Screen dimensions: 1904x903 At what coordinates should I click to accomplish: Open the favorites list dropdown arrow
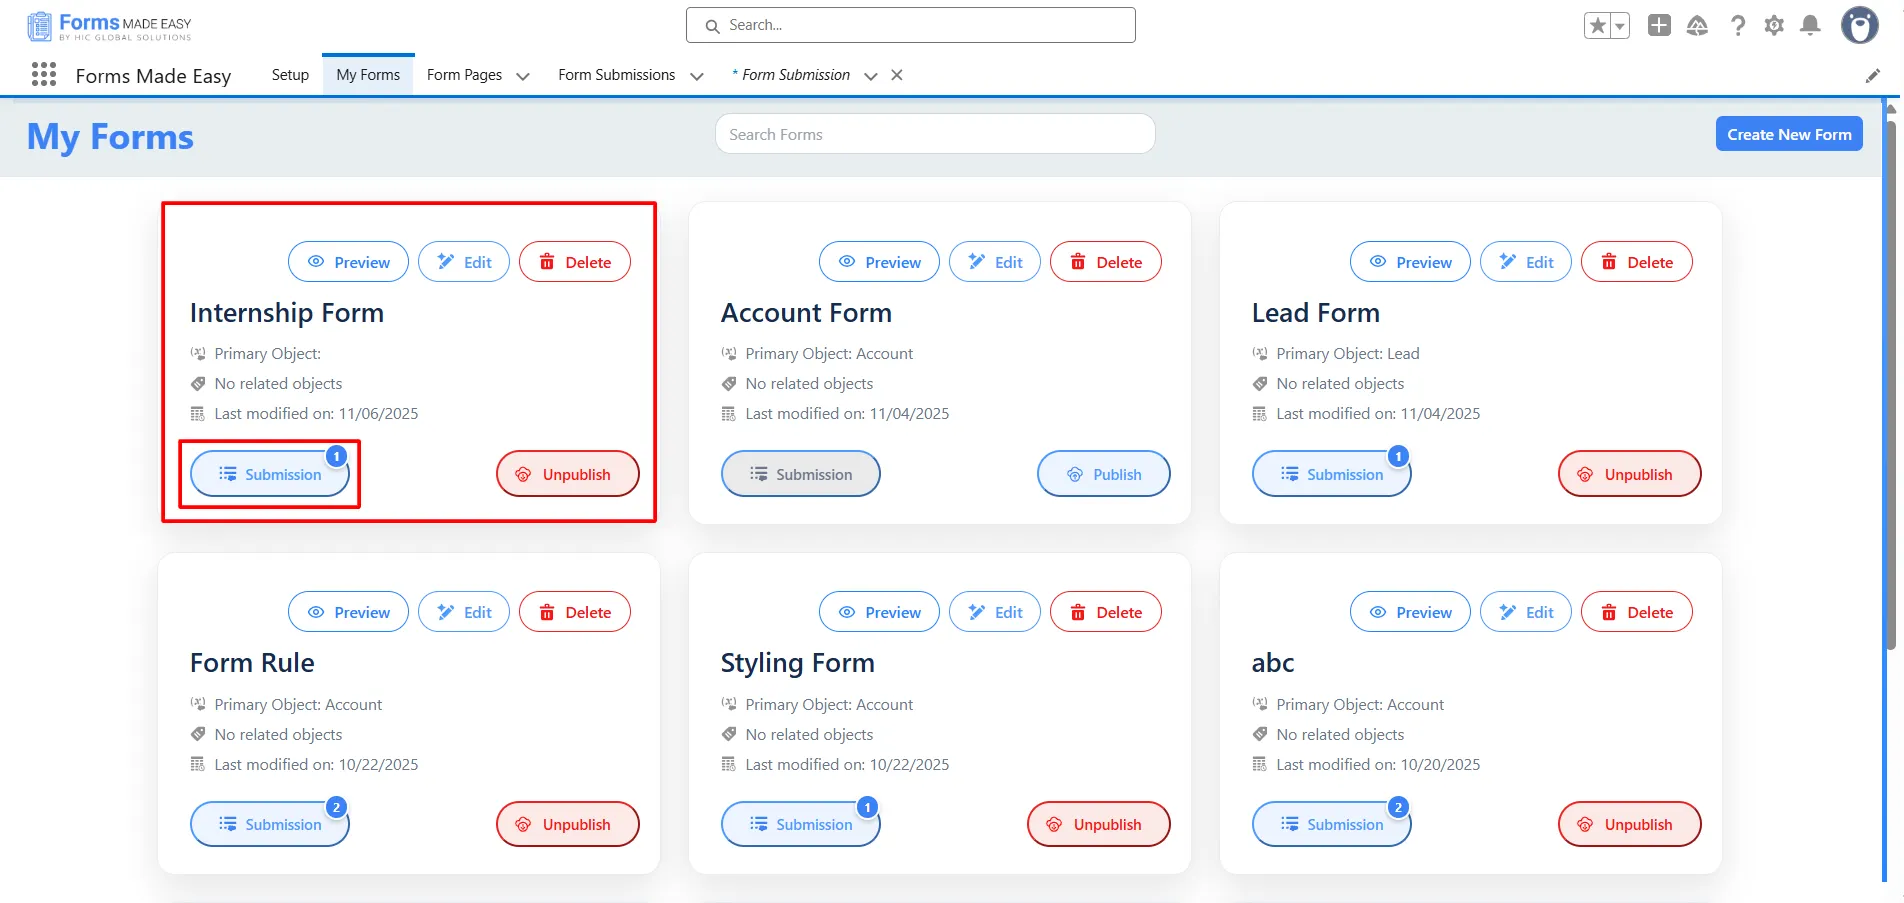[1620, 26]
